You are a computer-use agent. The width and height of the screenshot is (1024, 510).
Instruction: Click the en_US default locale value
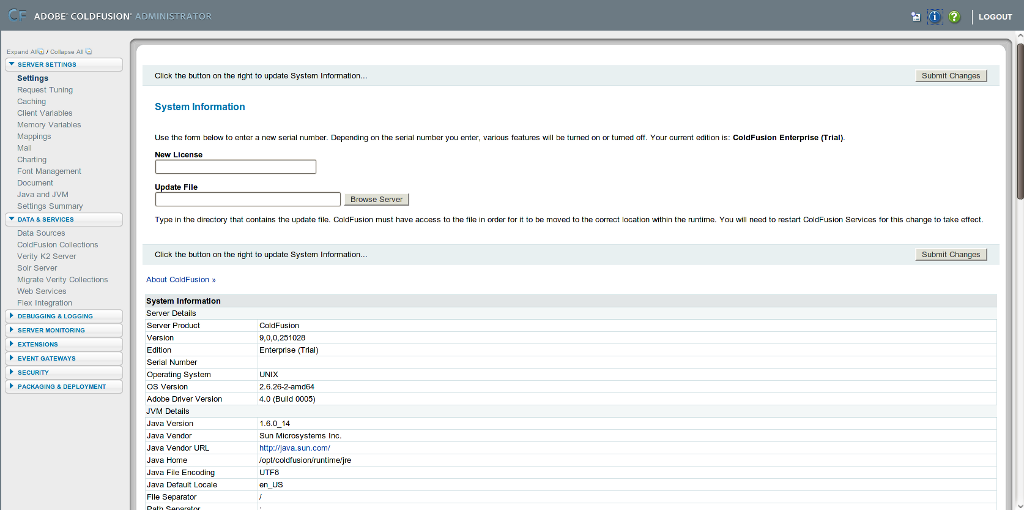(x=271, y=485)
